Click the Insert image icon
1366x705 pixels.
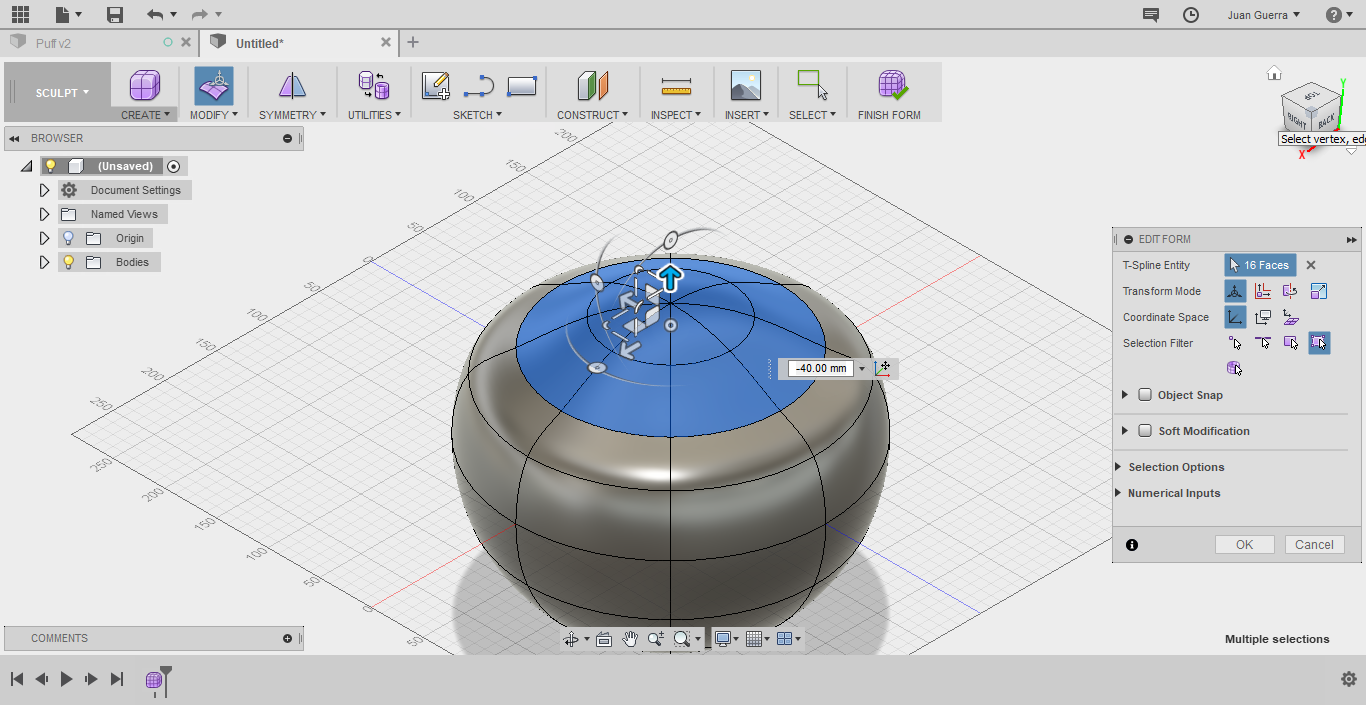746,86
